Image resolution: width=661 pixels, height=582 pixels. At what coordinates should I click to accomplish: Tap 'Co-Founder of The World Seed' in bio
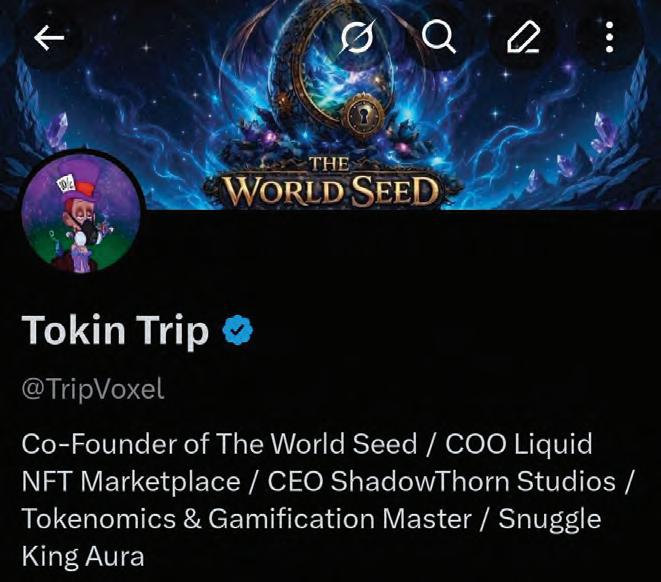coord(214,443)
